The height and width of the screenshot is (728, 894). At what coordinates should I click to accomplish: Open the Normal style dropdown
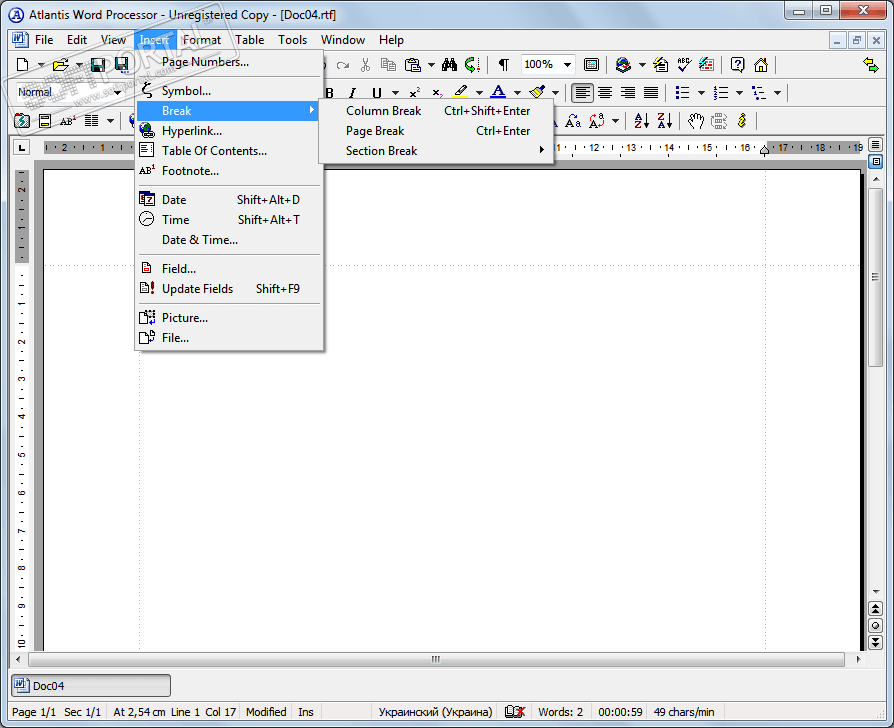click(x=117, y=92)
